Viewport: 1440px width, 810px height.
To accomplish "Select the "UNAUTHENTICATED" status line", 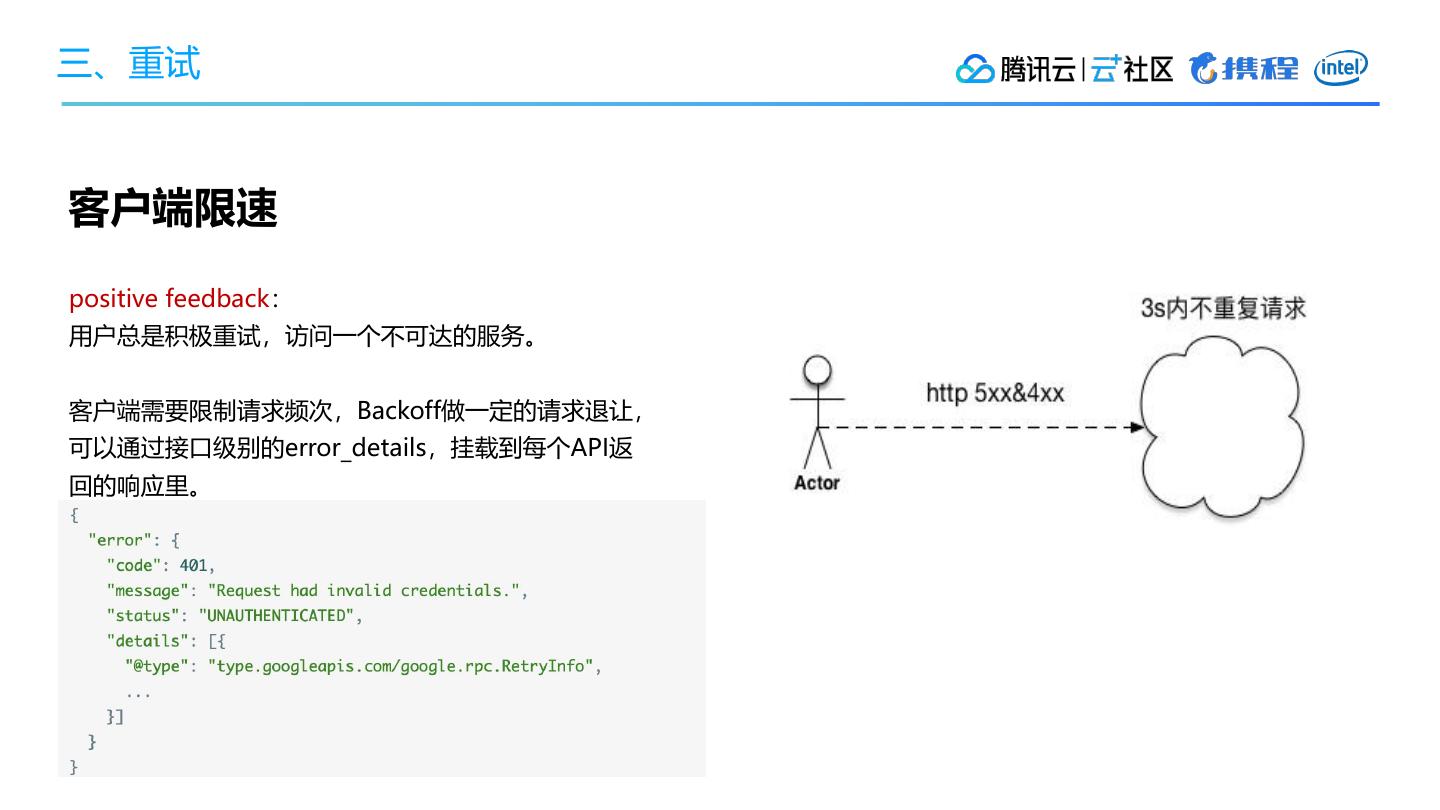I will click(234, 615).
